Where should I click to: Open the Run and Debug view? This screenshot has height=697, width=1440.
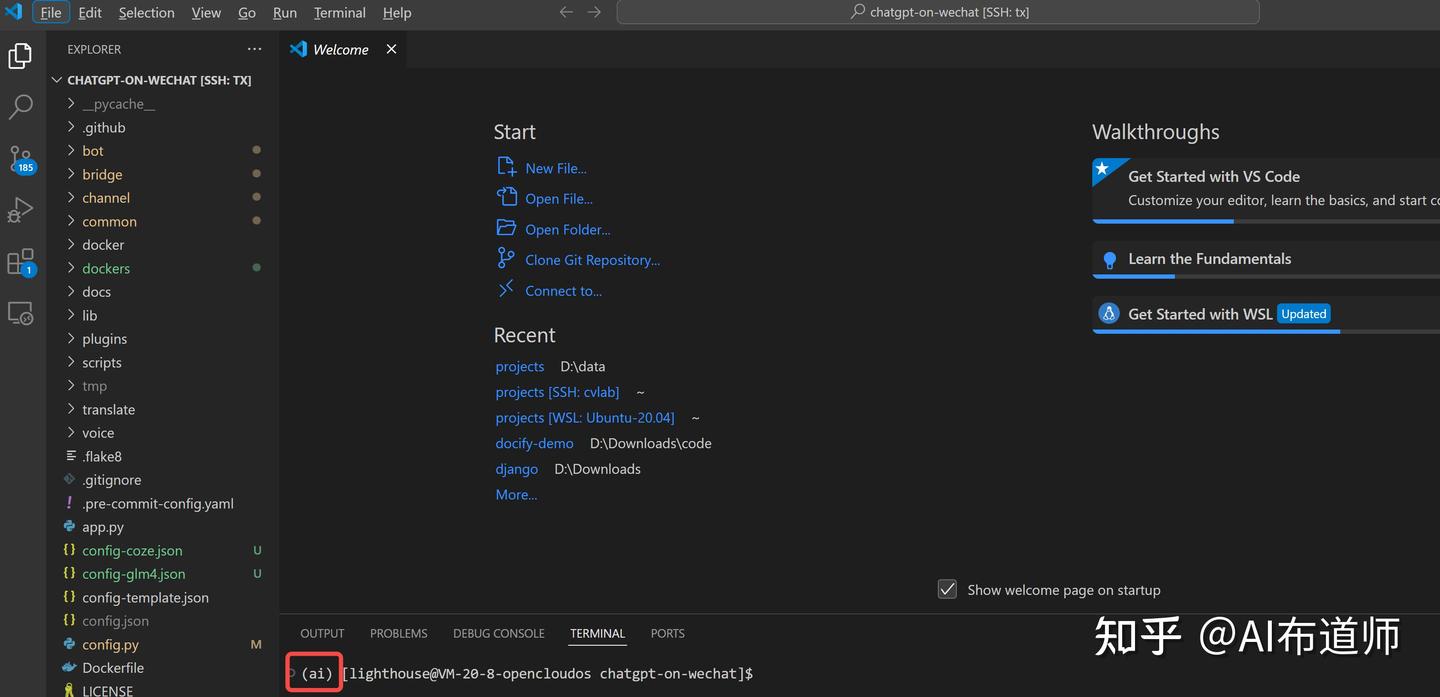click(20, 210)
